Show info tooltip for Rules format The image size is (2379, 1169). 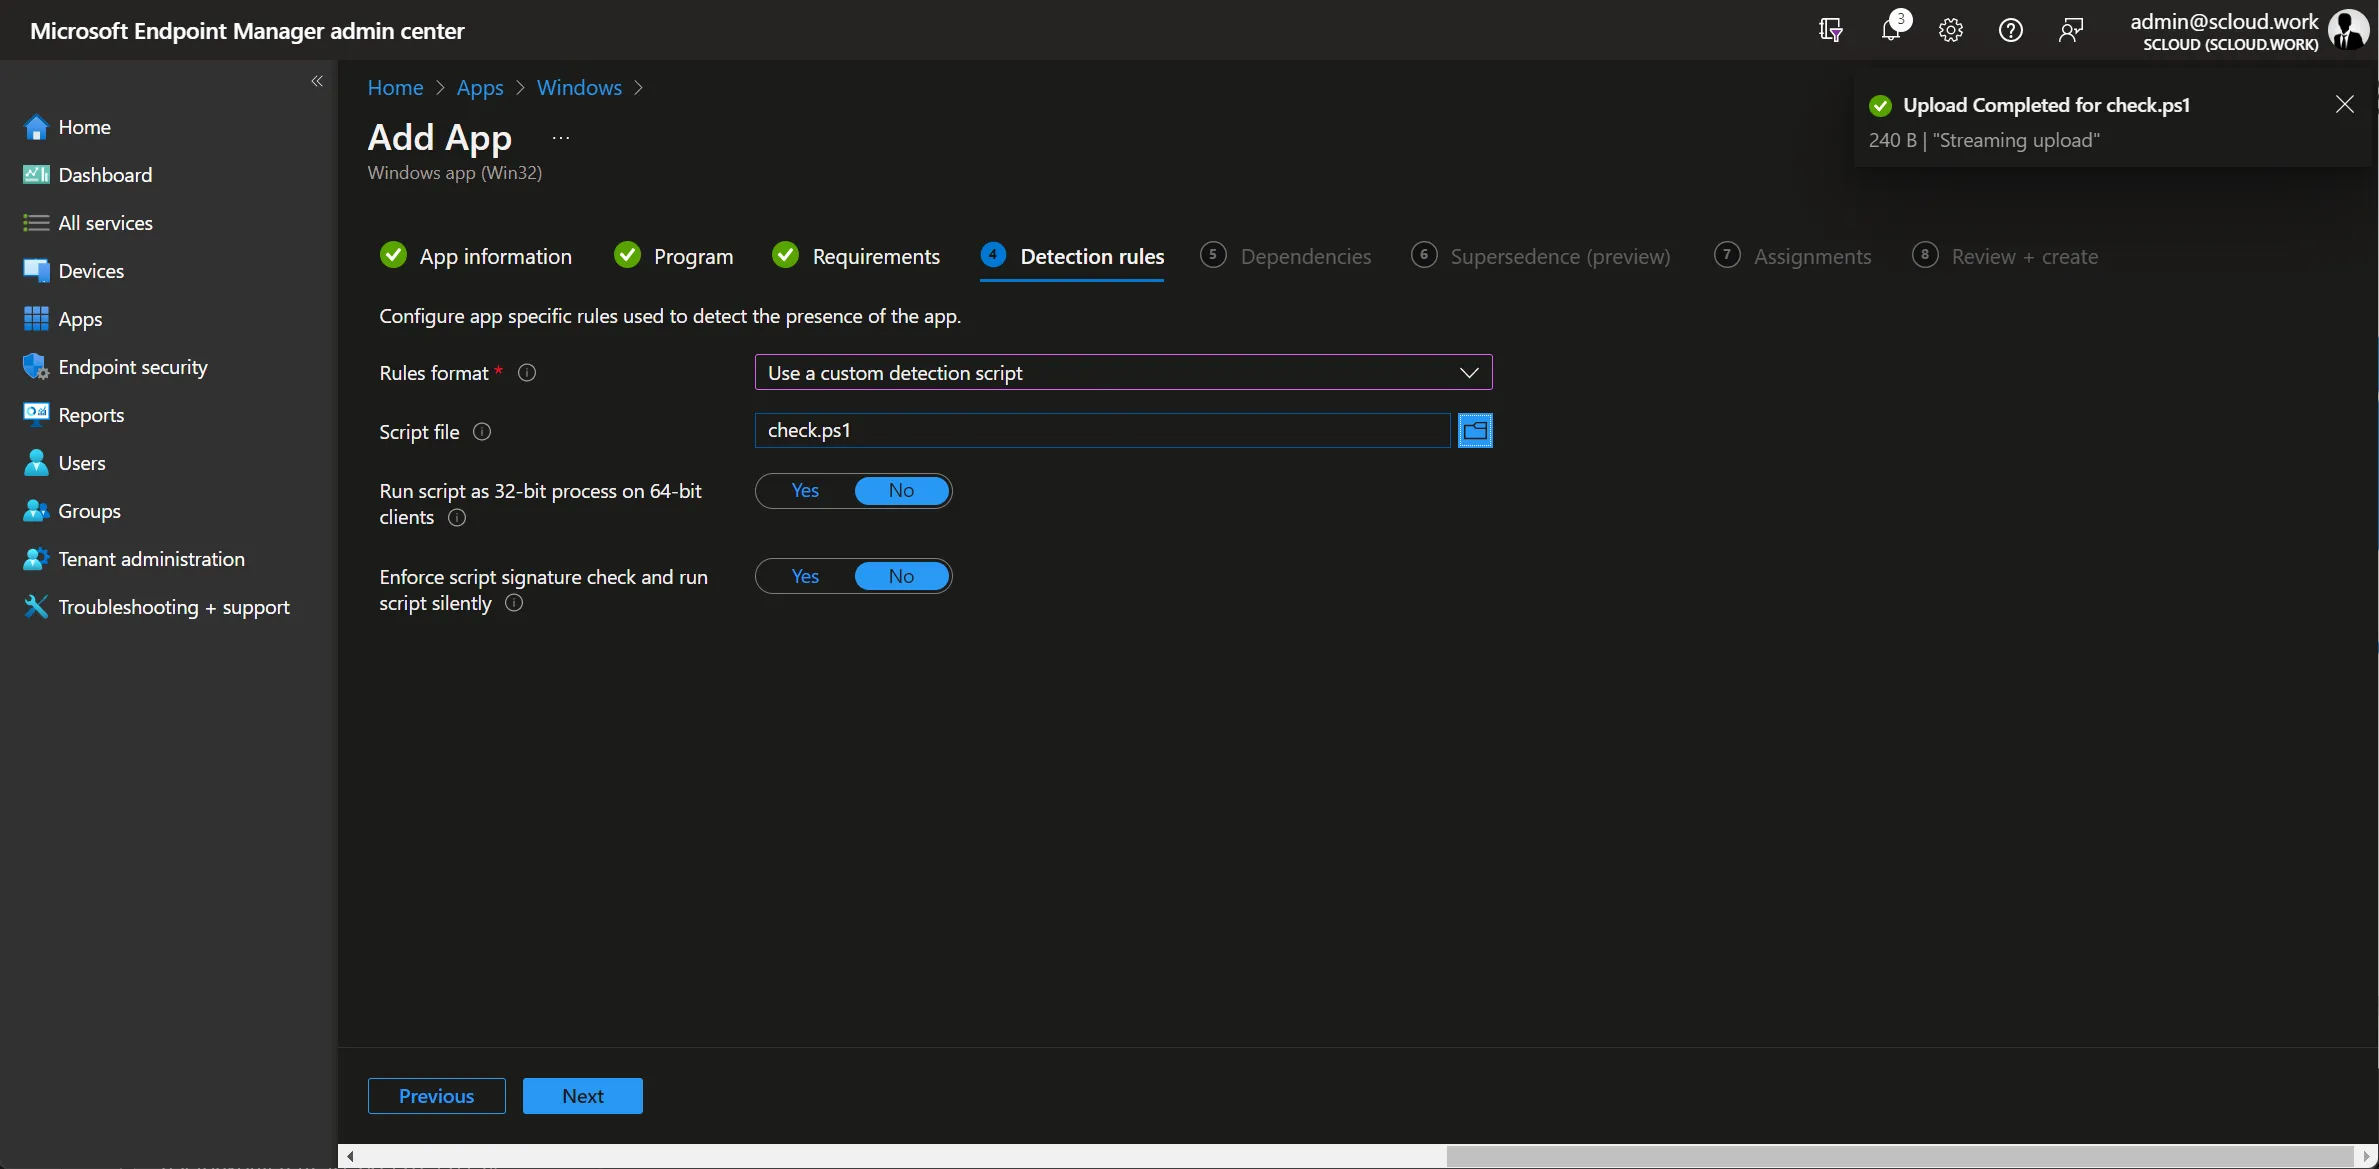point(527,373)
